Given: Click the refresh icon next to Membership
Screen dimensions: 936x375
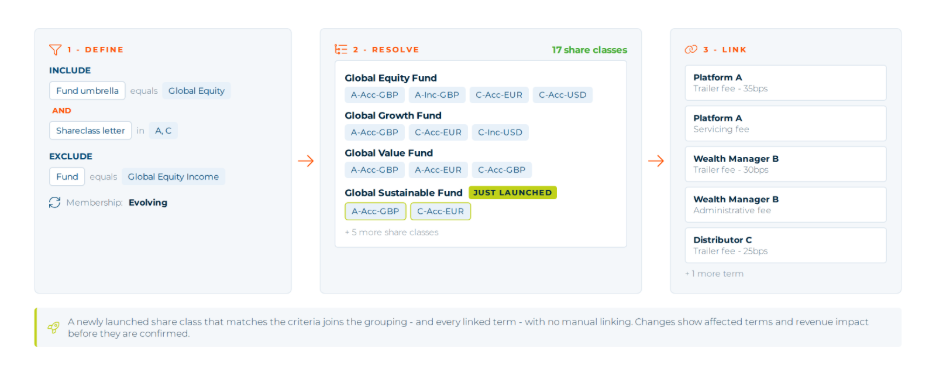Looking at the screenshot, I should (55, 202).
